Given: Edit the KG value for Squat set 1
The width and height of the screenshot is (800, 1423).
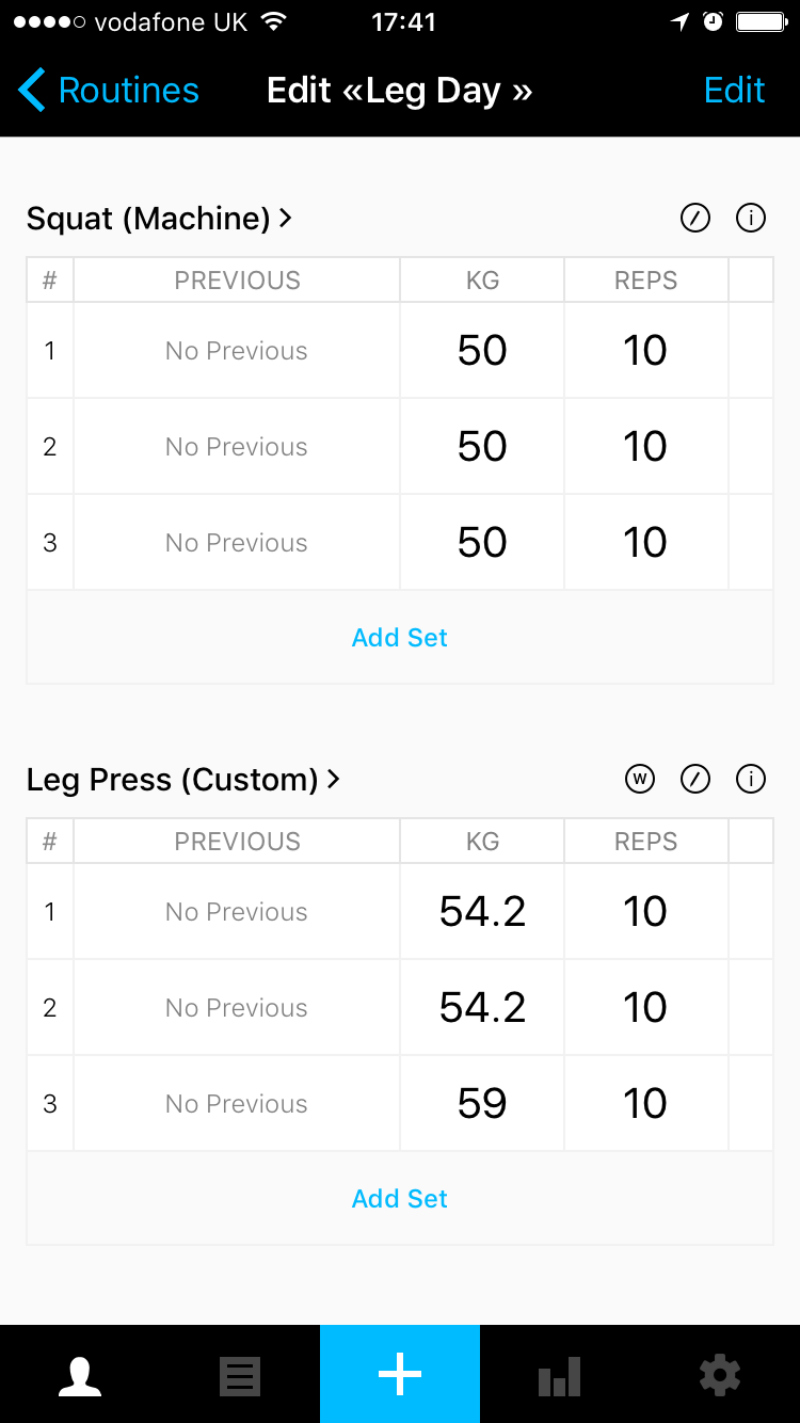Looking at the screenshot, I should [482, 351].
